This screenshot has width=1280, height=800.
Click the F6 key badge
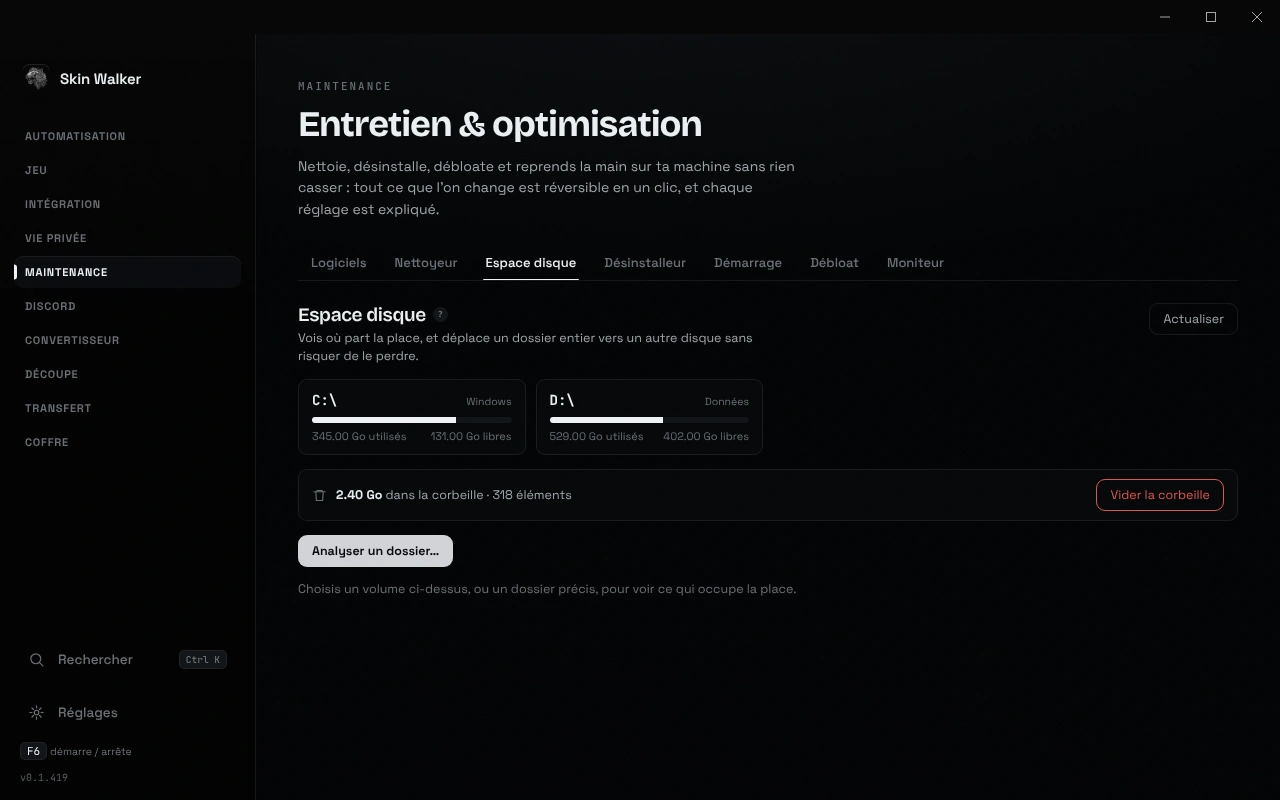pos(33,751)
